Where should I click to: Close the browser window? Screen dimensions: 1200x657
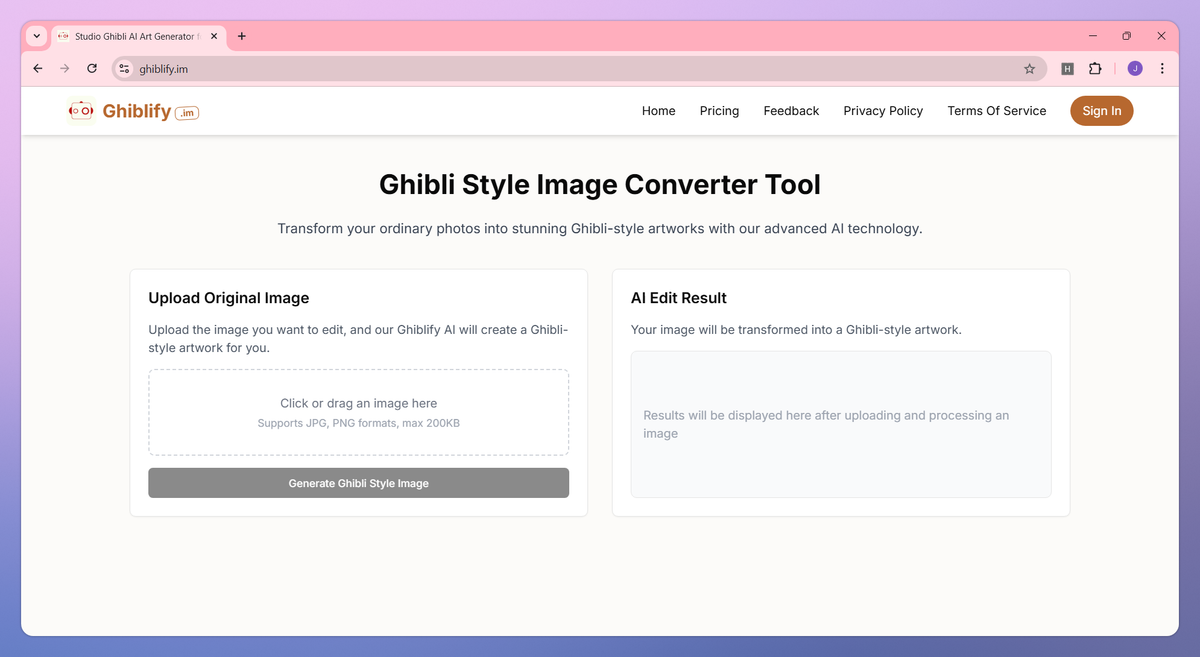[1161, 36]
